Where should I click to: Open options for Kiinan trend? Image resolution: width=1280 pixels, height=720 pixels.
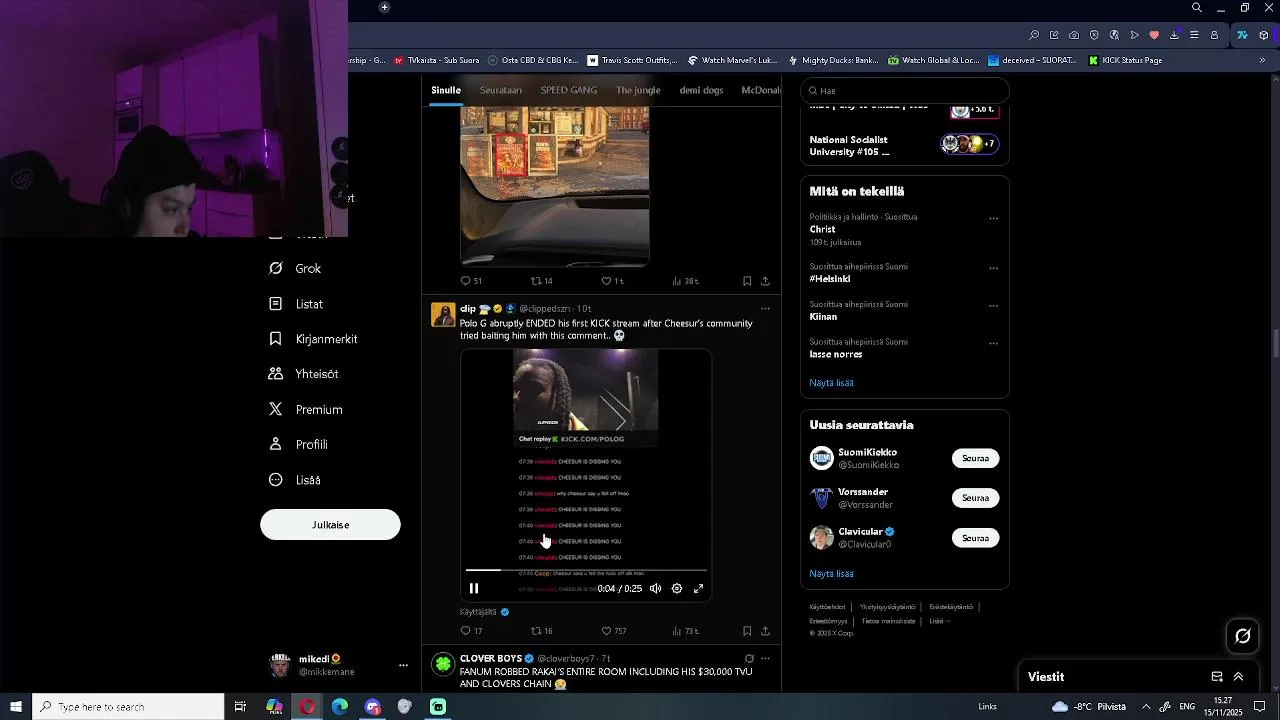click(993, 306)
